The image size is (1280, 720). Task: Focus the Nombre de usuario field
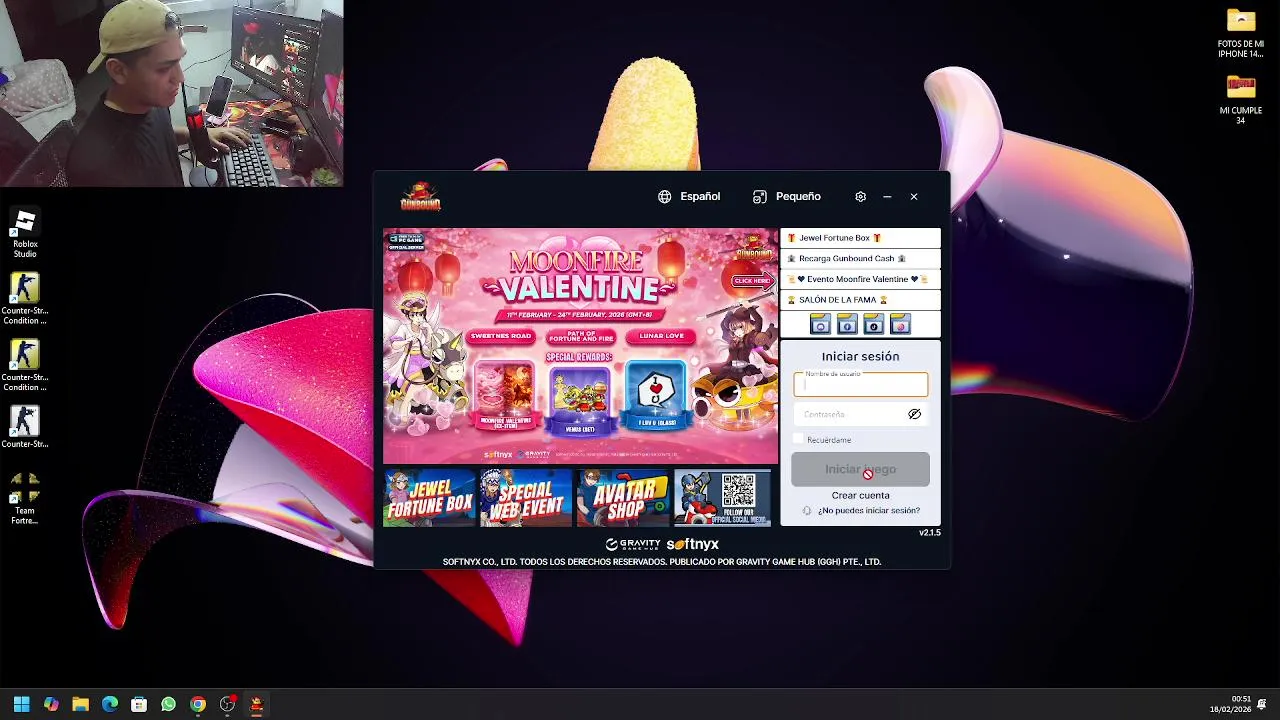[x=861, y=385]
